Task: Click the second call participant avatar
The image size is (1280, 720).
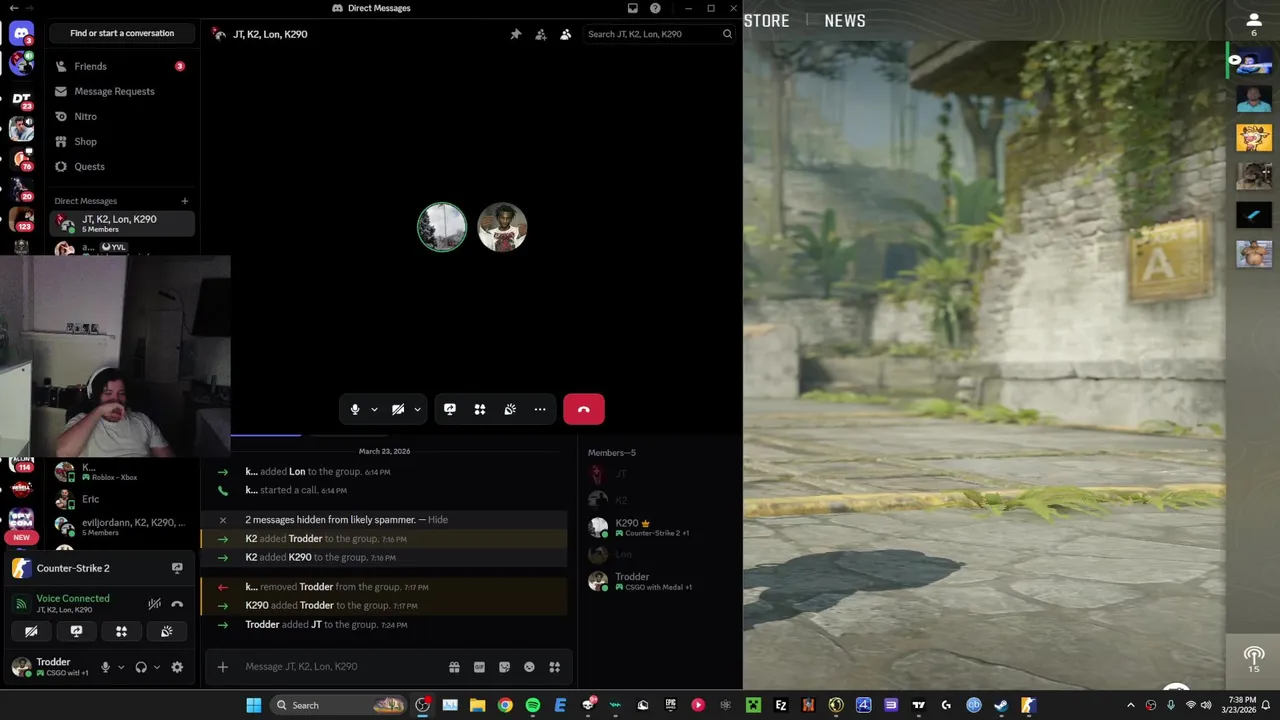Action: click(502, 227)
